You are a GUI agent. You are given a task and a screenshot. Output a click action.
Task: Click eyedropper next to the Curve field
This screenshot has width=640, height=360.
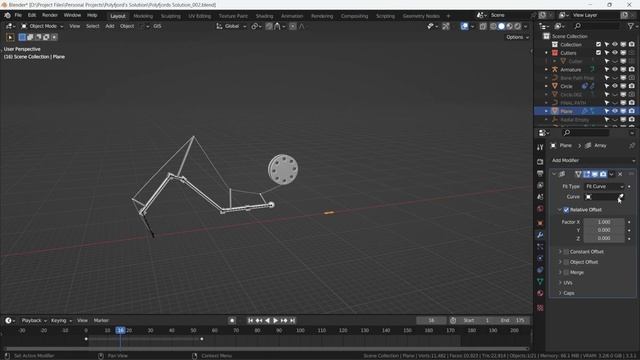pyautogui.click(x=620, y=197)
